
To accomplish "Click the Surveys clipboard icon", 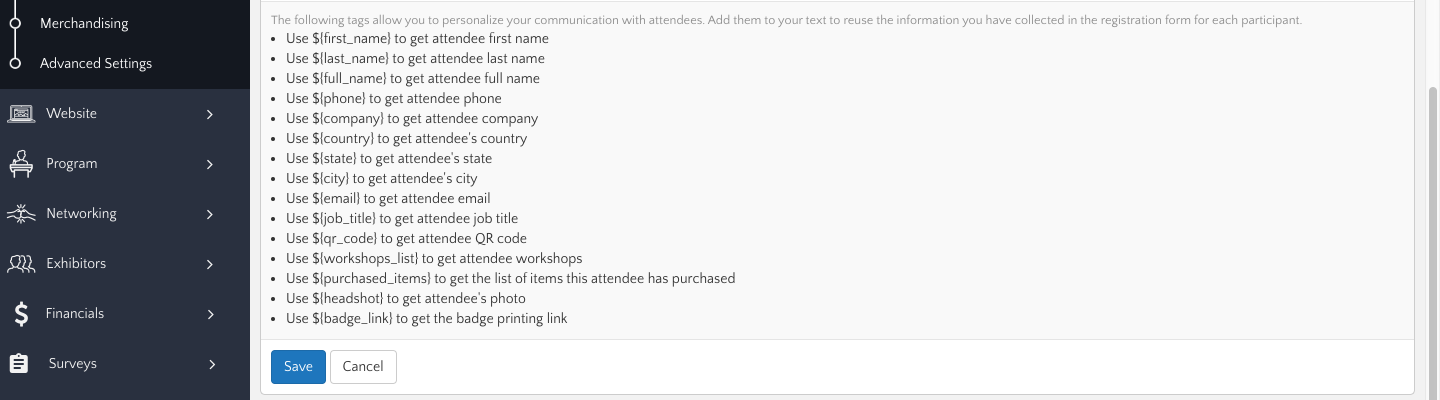I will click(x=19, y=364).
